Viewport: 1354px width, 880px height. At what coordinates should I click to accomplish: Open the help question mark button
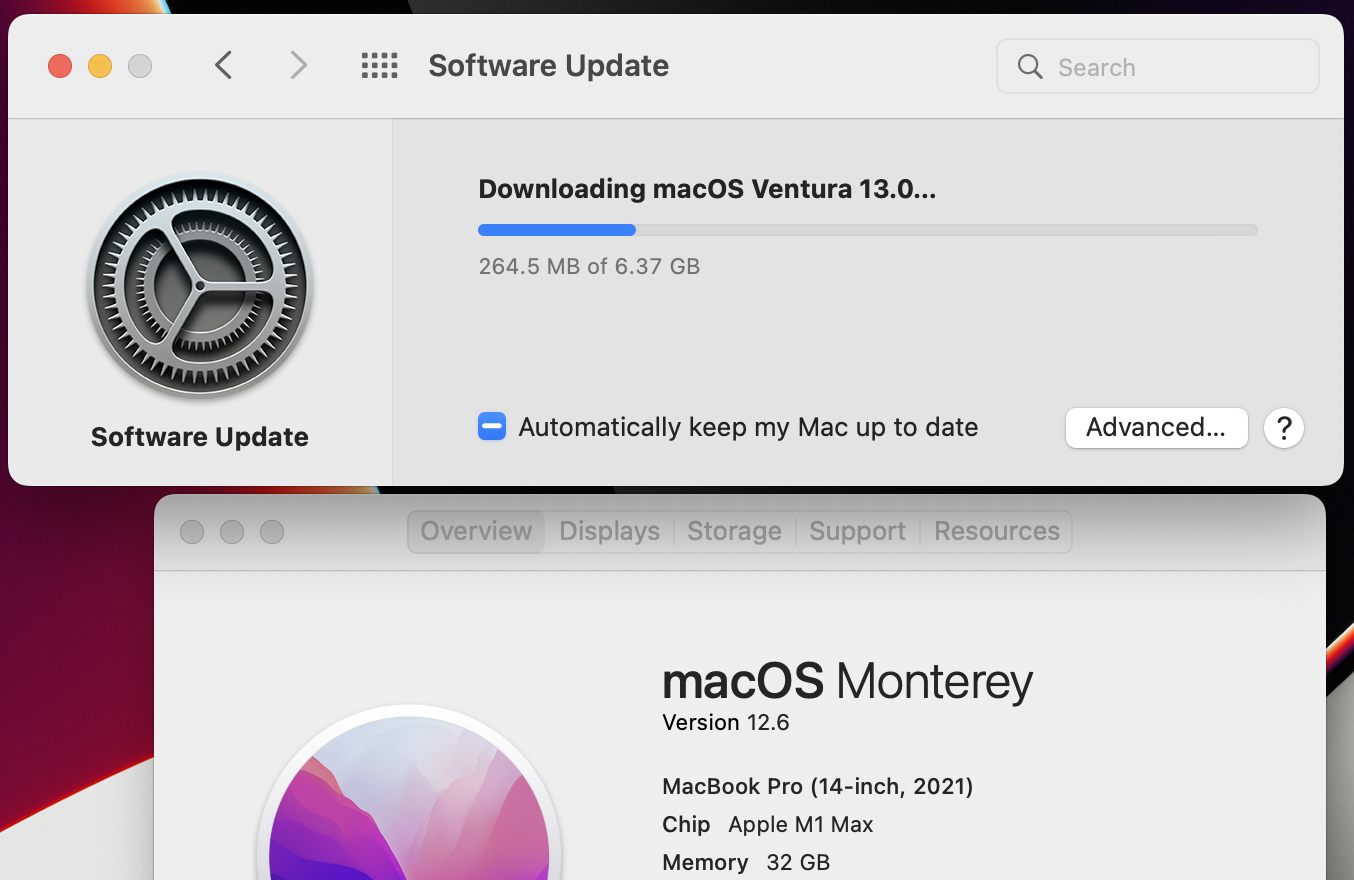pos(1284,428)
